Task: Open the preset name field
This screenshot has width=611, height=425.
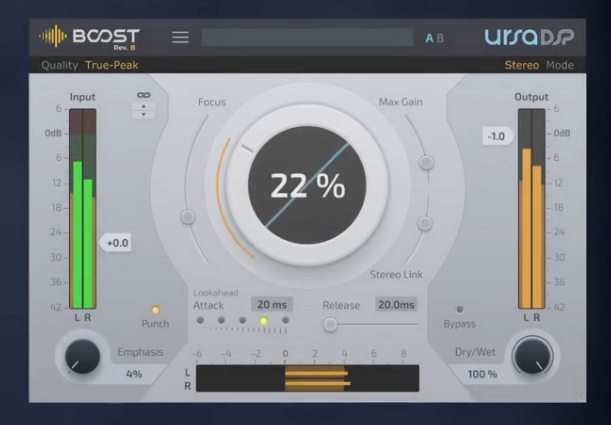Action: point(307,37)
